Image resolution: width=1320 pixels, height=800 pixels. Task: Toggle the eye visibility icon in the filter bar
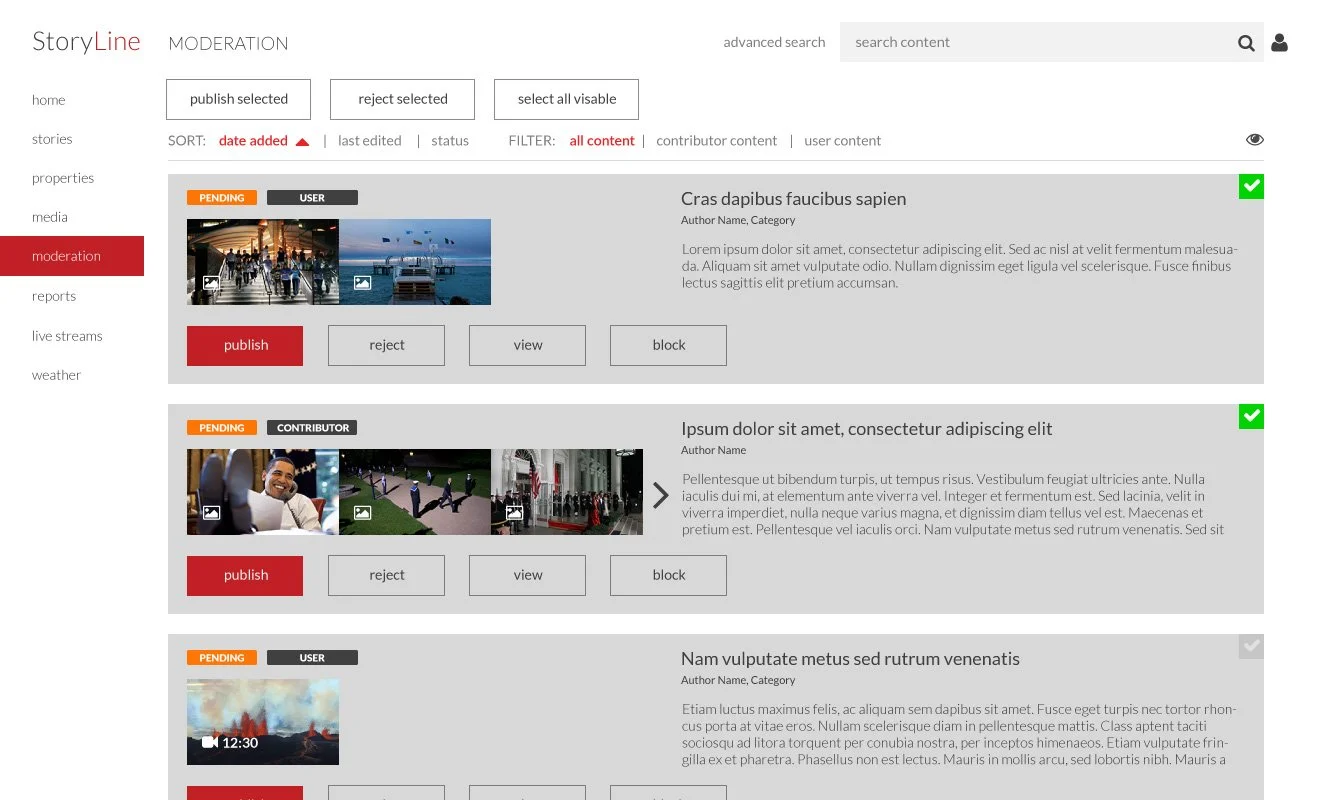point(1255,139)
